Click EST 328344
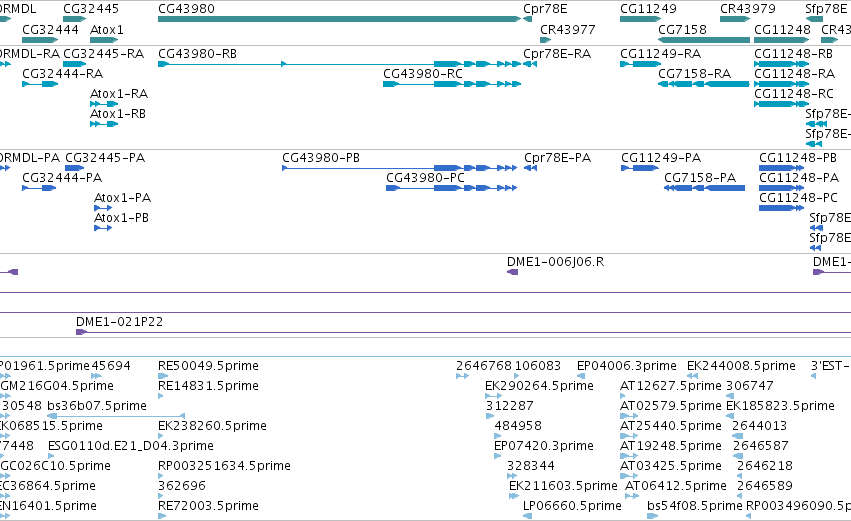The height and width of the screenshot is (521, 851). 531,466
